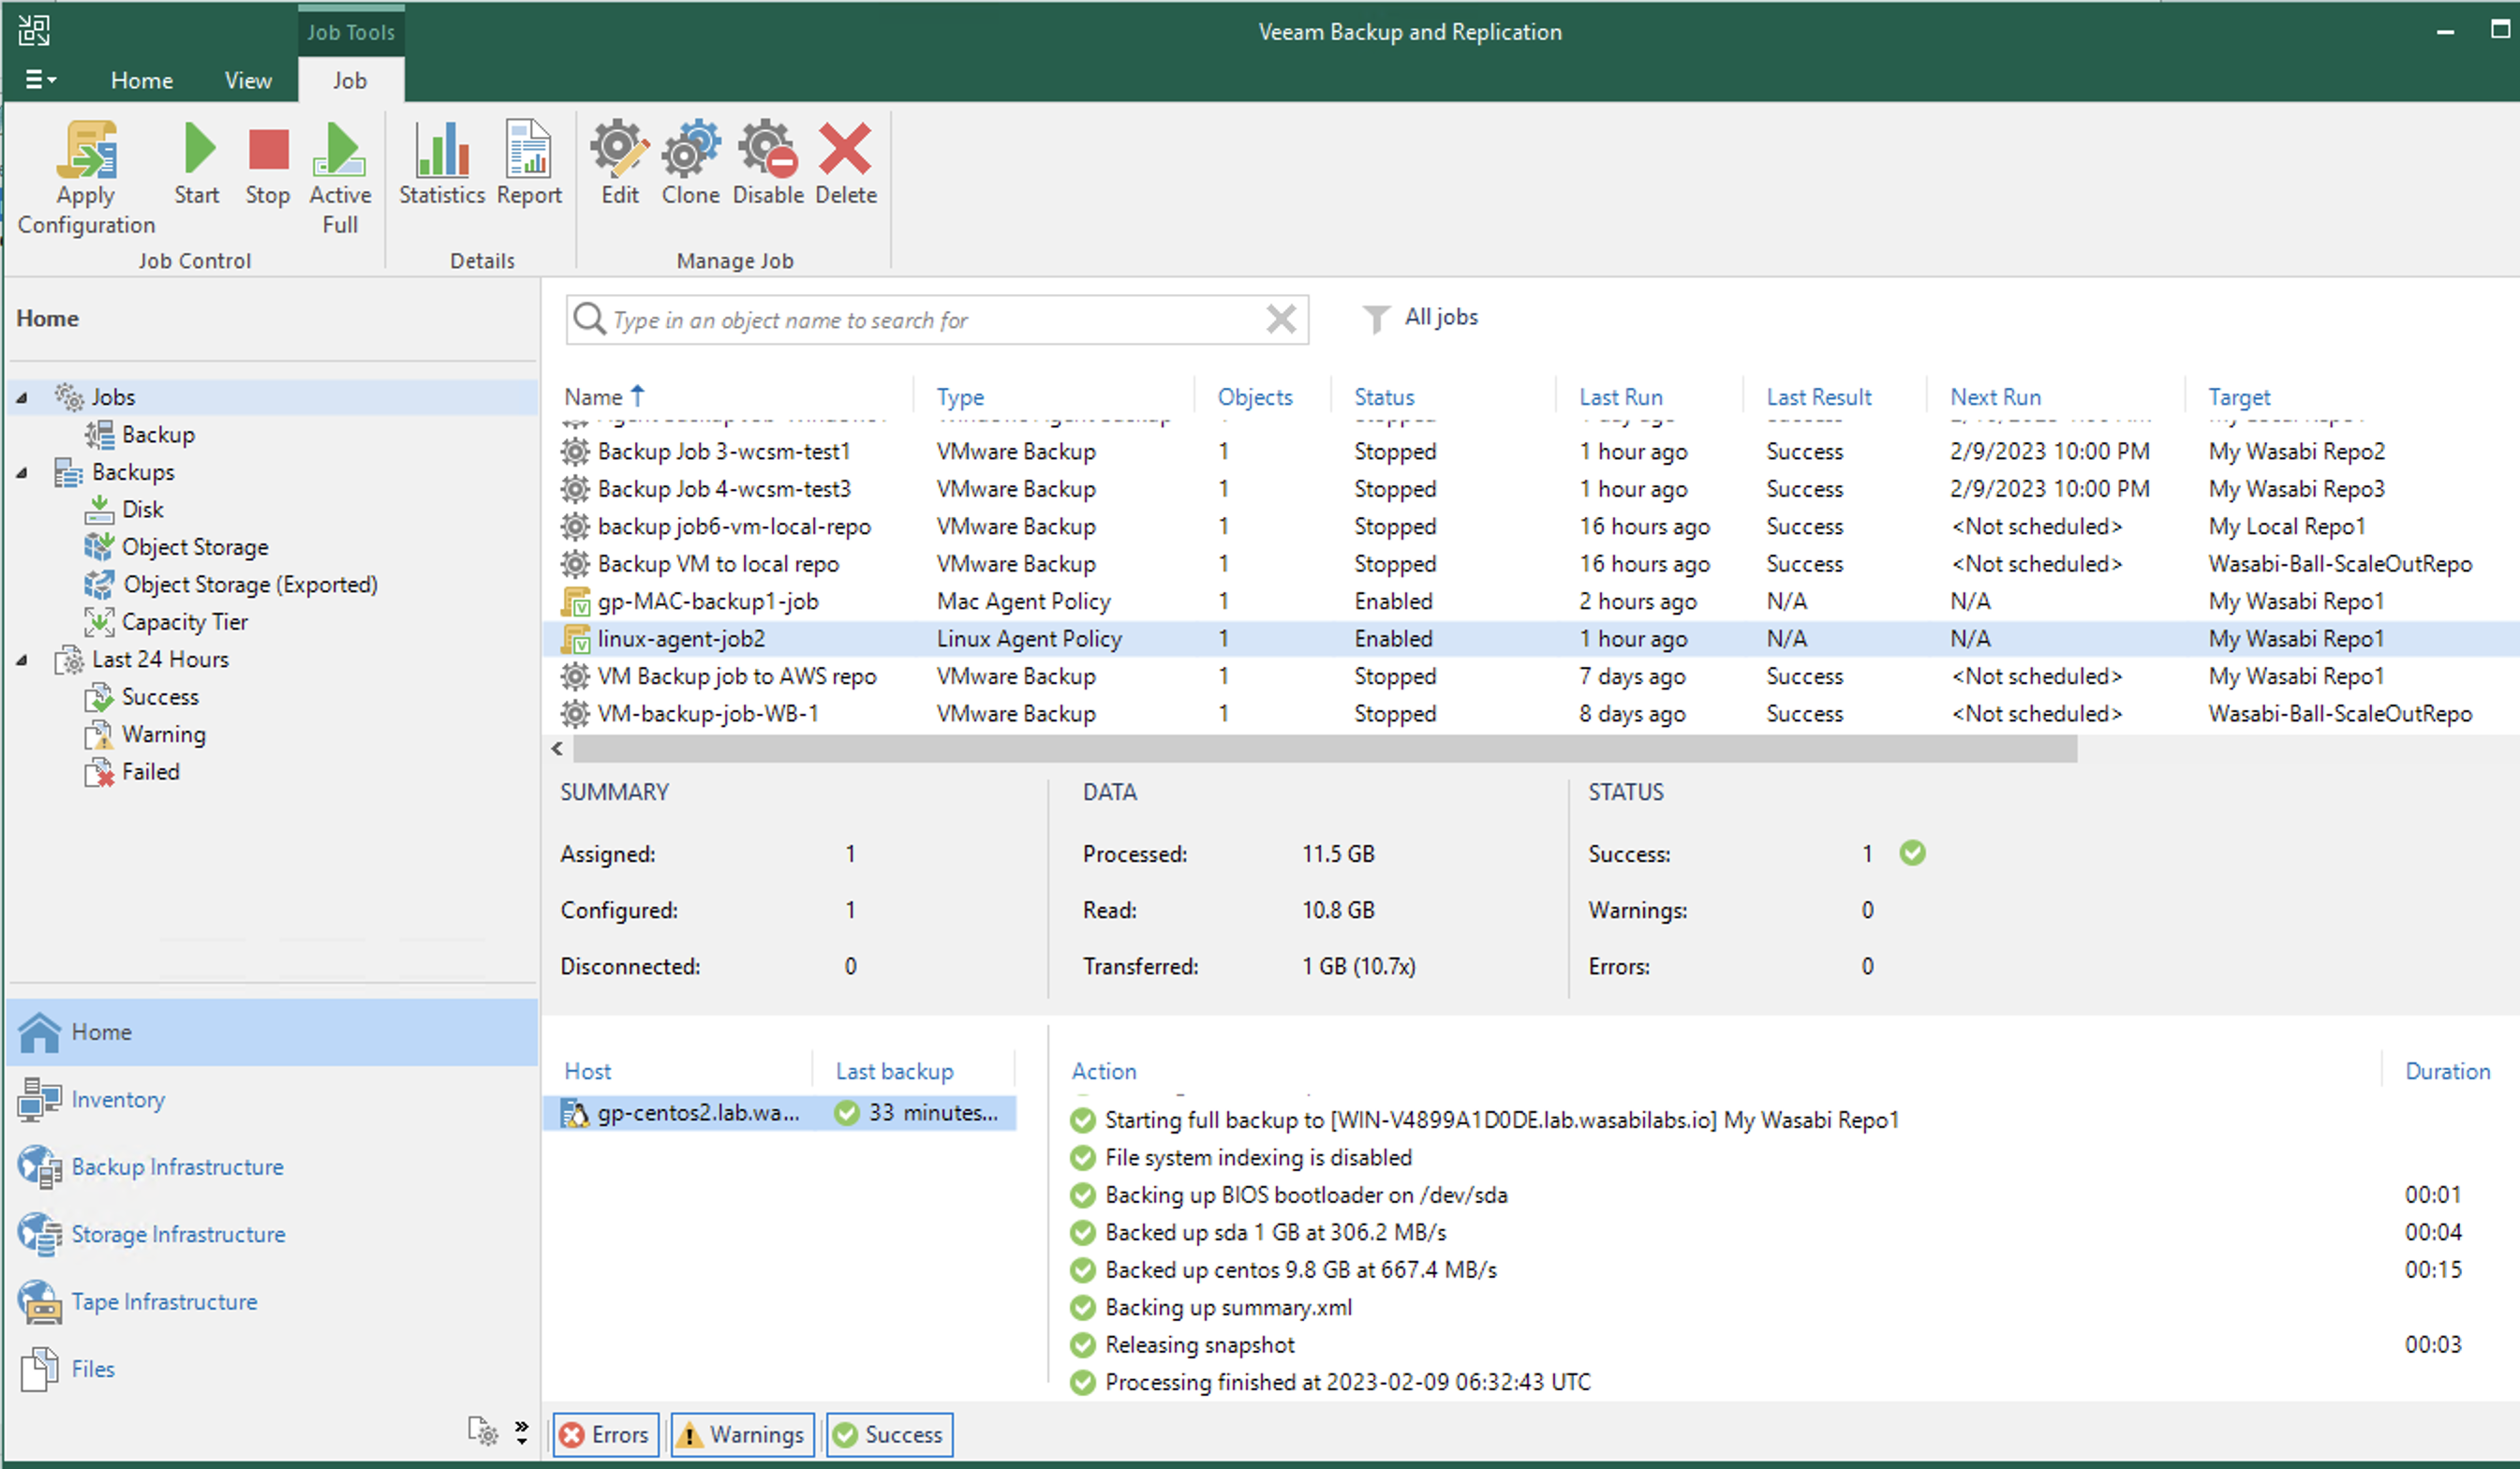Select gp-MAC-backup1-job row

(1530, 602)
